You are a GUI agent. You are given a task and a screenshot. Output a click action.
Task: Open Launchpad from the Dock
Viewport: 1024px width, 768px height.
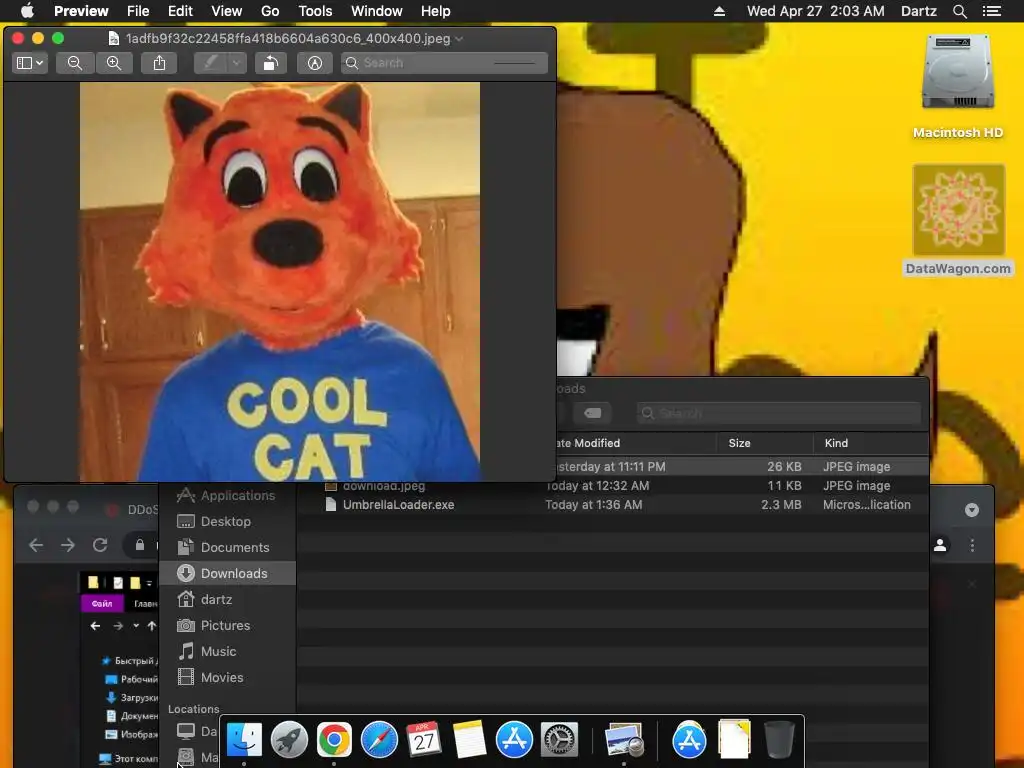[289, 740]
